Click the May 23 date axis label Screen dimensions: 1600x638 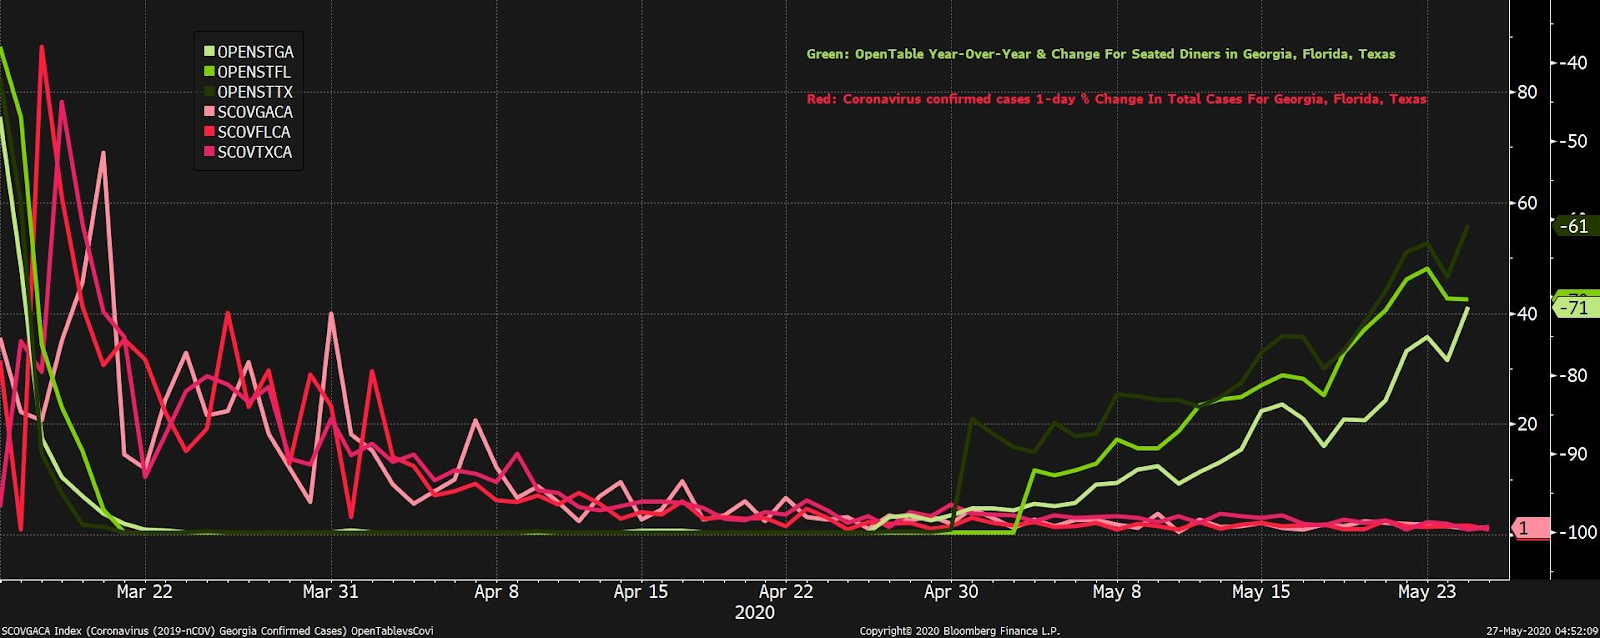click(x=1427, y=592)
